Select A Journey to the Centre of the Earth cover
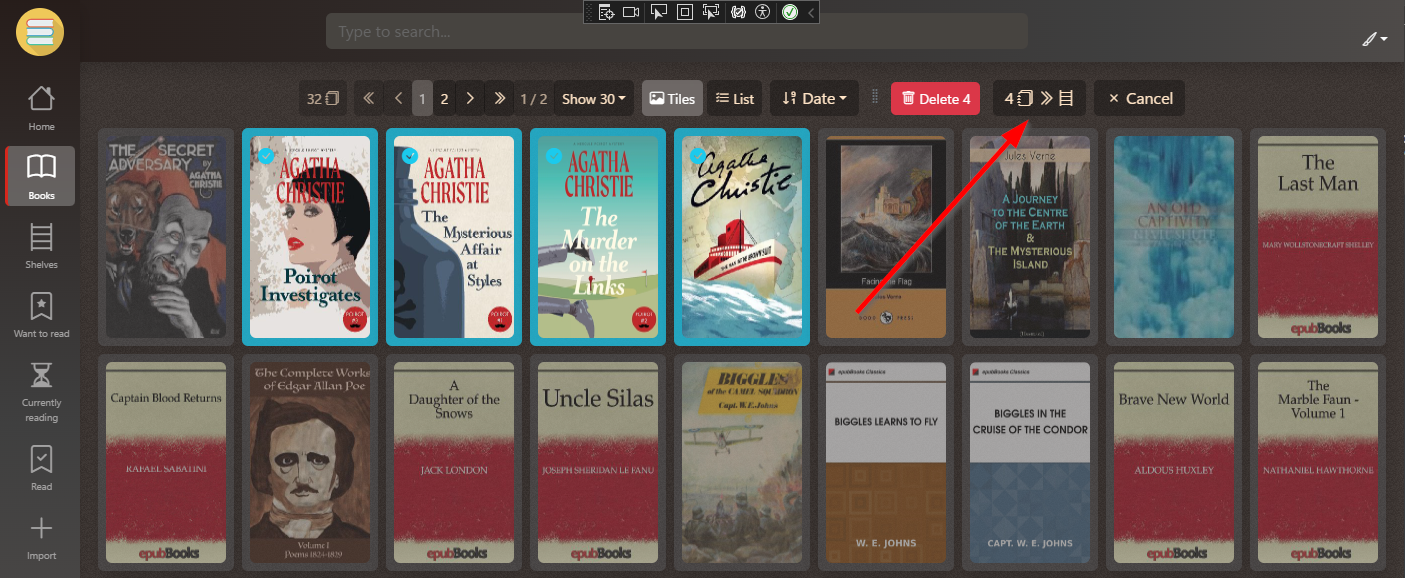Screen dimensions: 1405x578 1030,237
